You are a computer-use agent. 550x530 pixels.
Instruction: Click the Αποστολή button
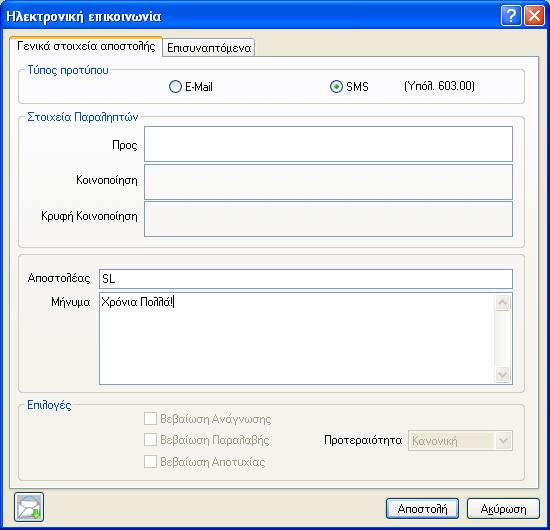coord(422,509)
